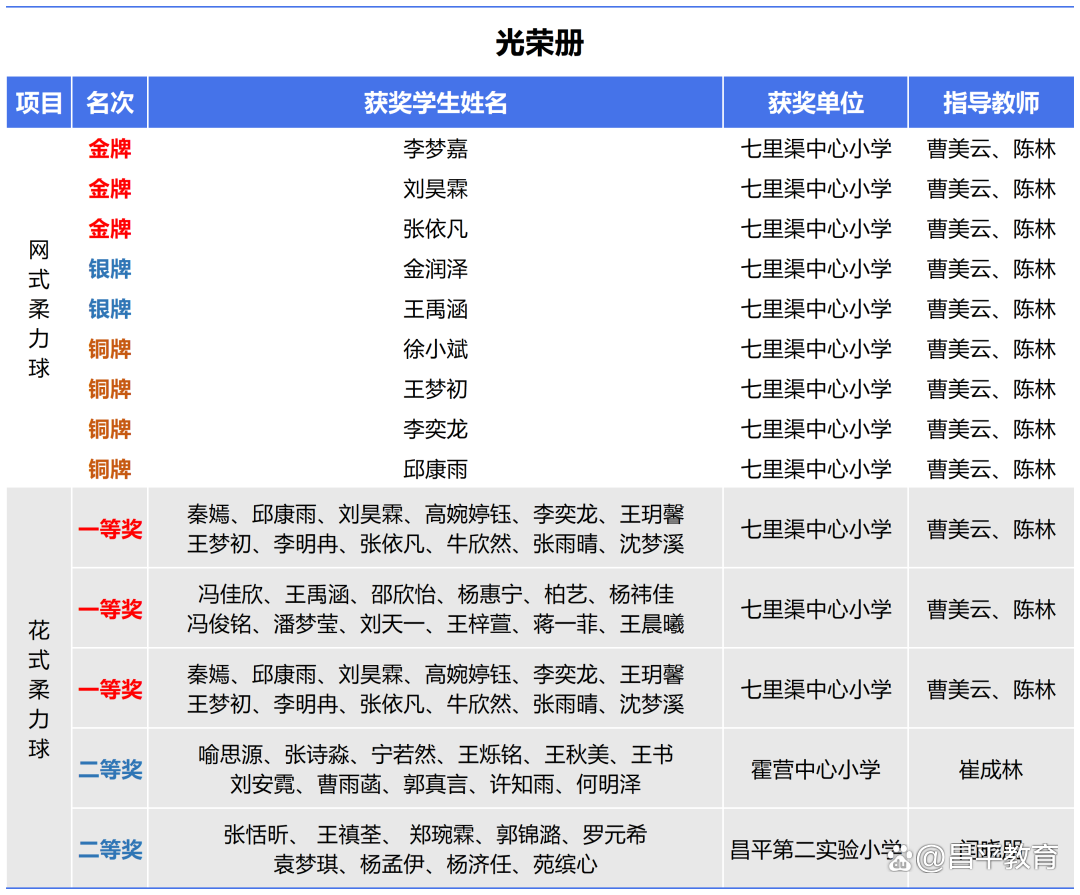Click the 项目 column header
This screenshot has height=895, width=1080.
point(39,103)
